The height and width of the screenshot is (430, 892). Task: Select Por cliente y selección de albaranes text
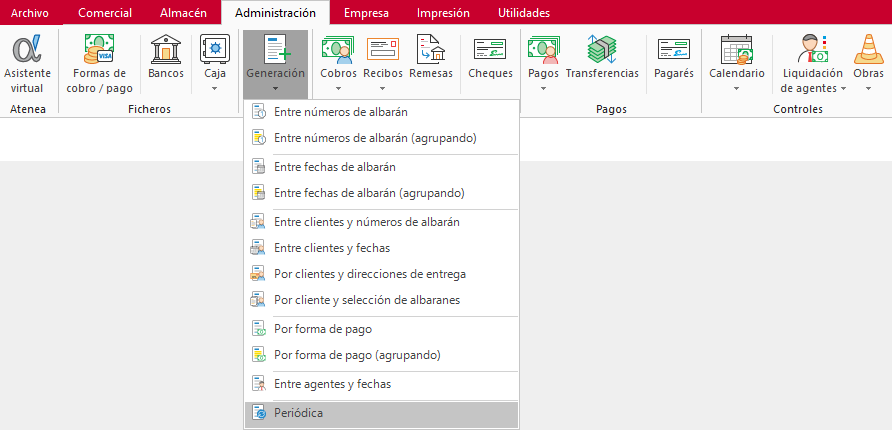coord(367,299)
